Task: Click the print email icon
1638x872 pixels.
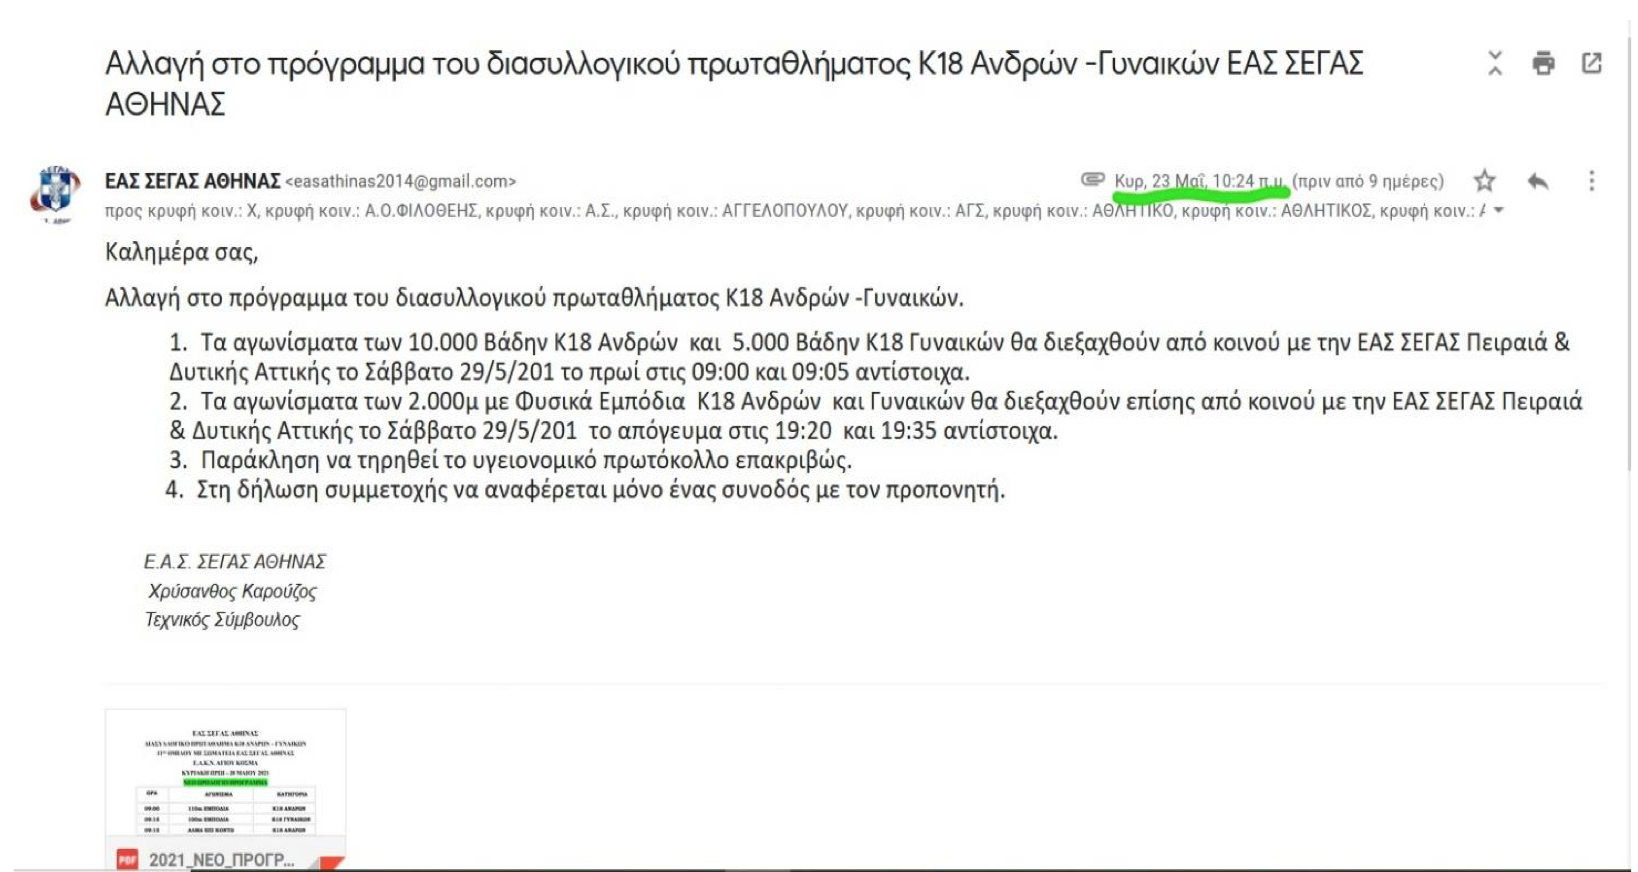Action: coord(1543,64)
